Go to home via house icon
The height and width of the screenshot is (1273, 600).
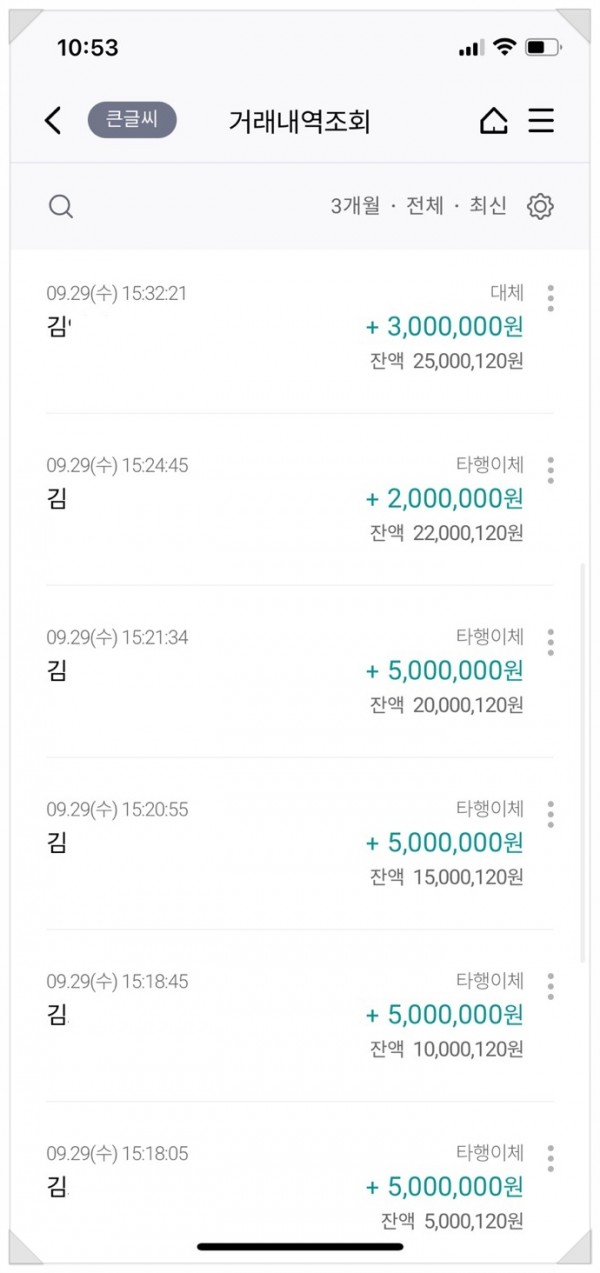[x=493, y=121]
